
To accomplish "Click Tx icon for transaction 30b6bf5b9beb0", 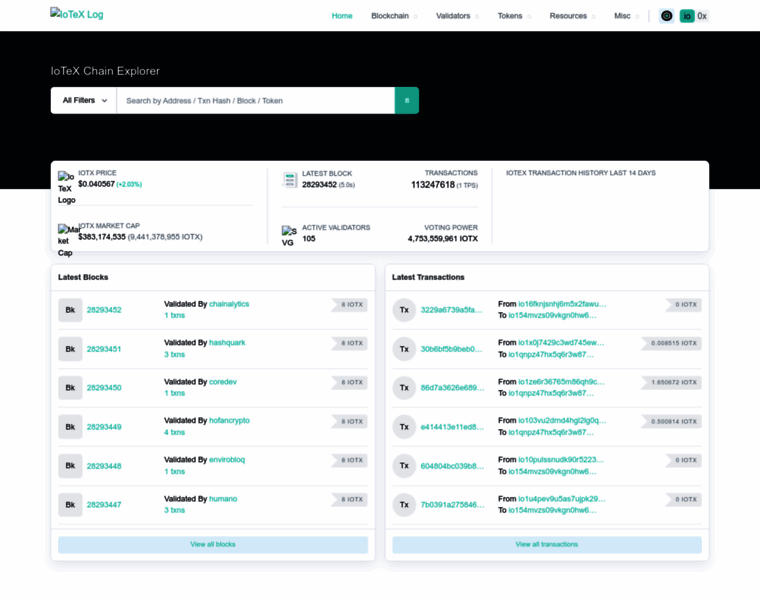I will 404,349.
